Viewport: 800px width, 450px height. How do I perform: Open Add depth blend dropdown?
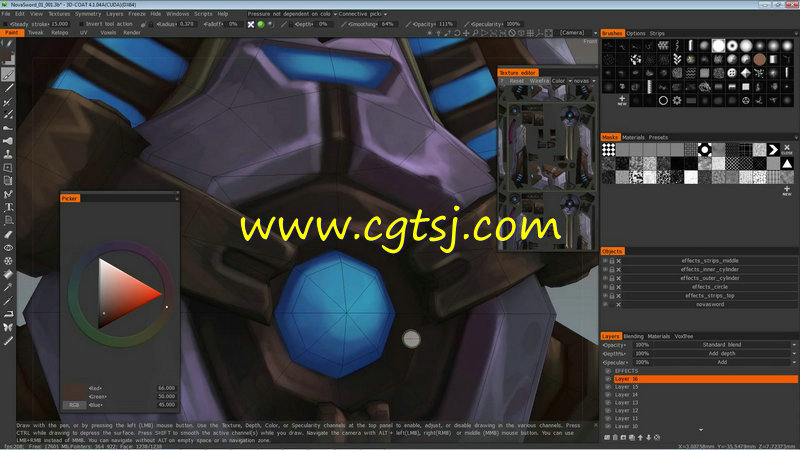click(722, 354)
